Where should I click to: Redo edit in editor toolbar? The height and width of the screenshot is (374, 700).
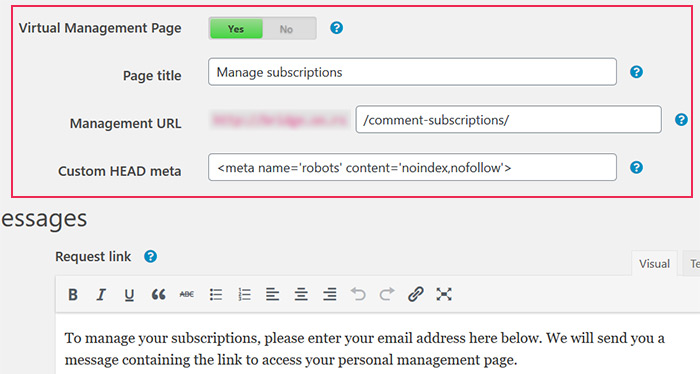(387, 294)
